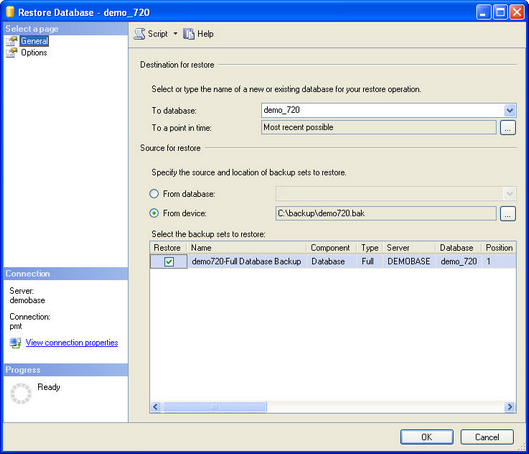
Task: Select the From device radio button
Action: tap(154, 213)
